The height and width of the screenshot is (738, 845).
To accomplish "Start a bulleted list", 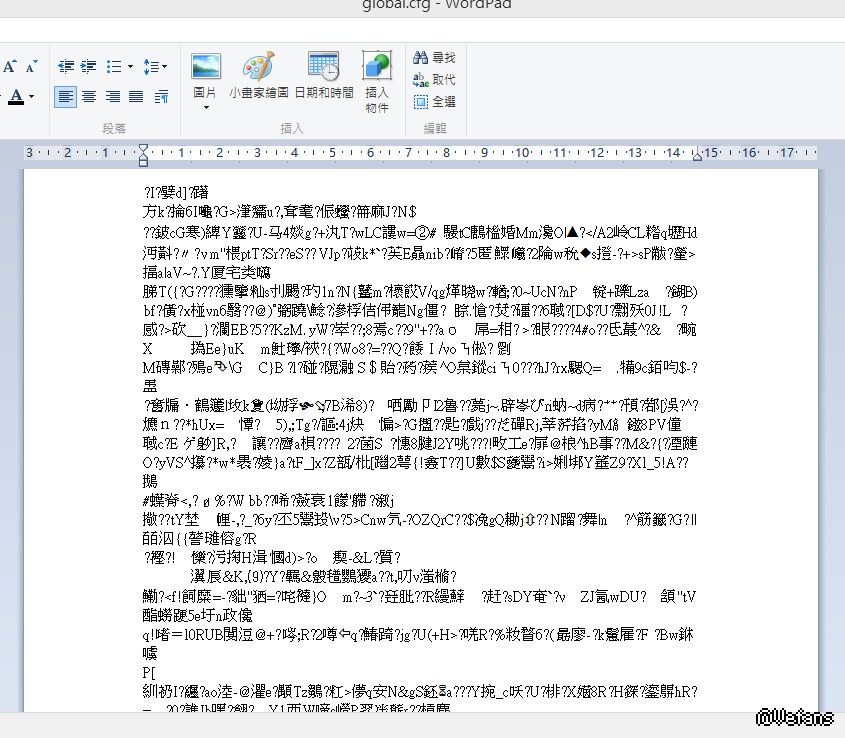I will (113, 66).
